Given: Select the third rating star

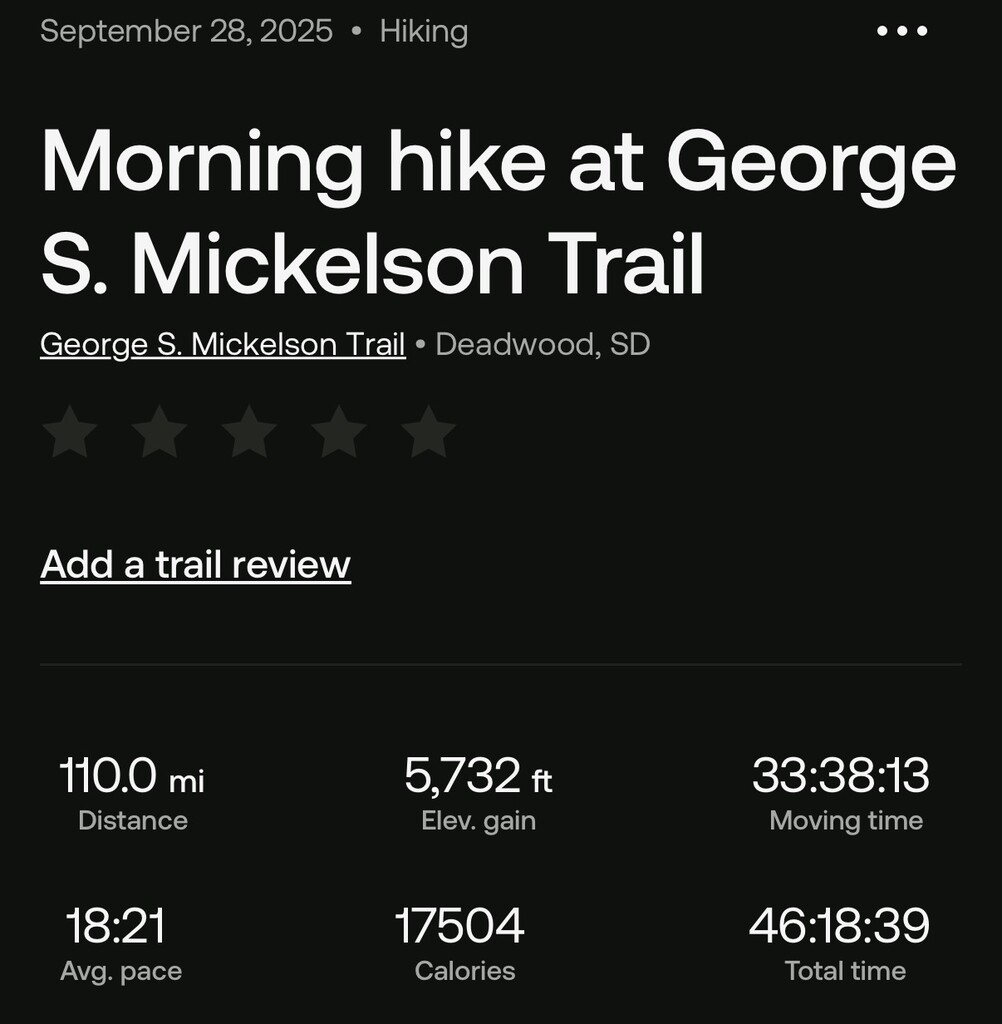Looking at the screenshot, I should (x=249, y=432).
